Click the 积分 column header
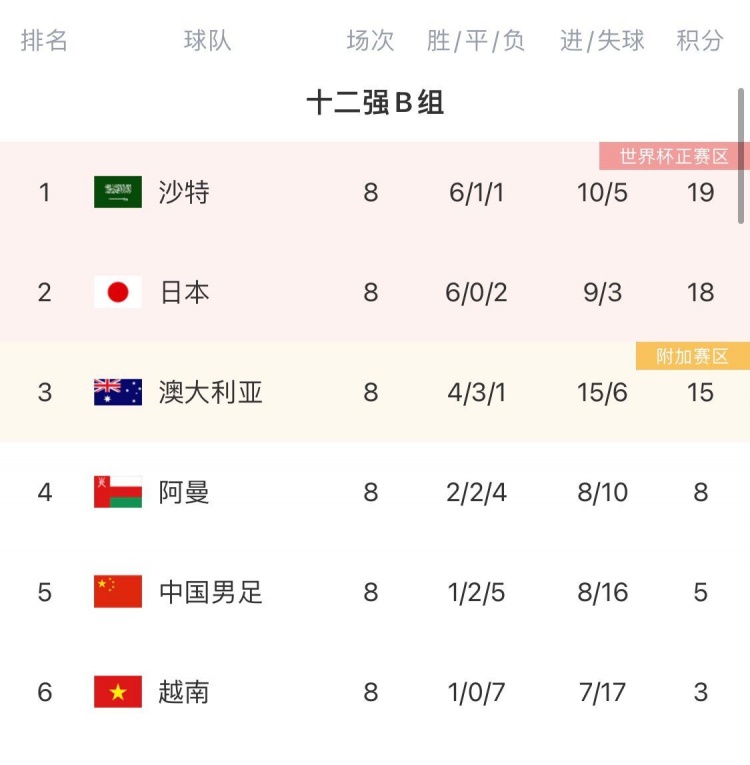Viewport: 750px width, 765px height. pyautogui.click(x=699, y=40)
